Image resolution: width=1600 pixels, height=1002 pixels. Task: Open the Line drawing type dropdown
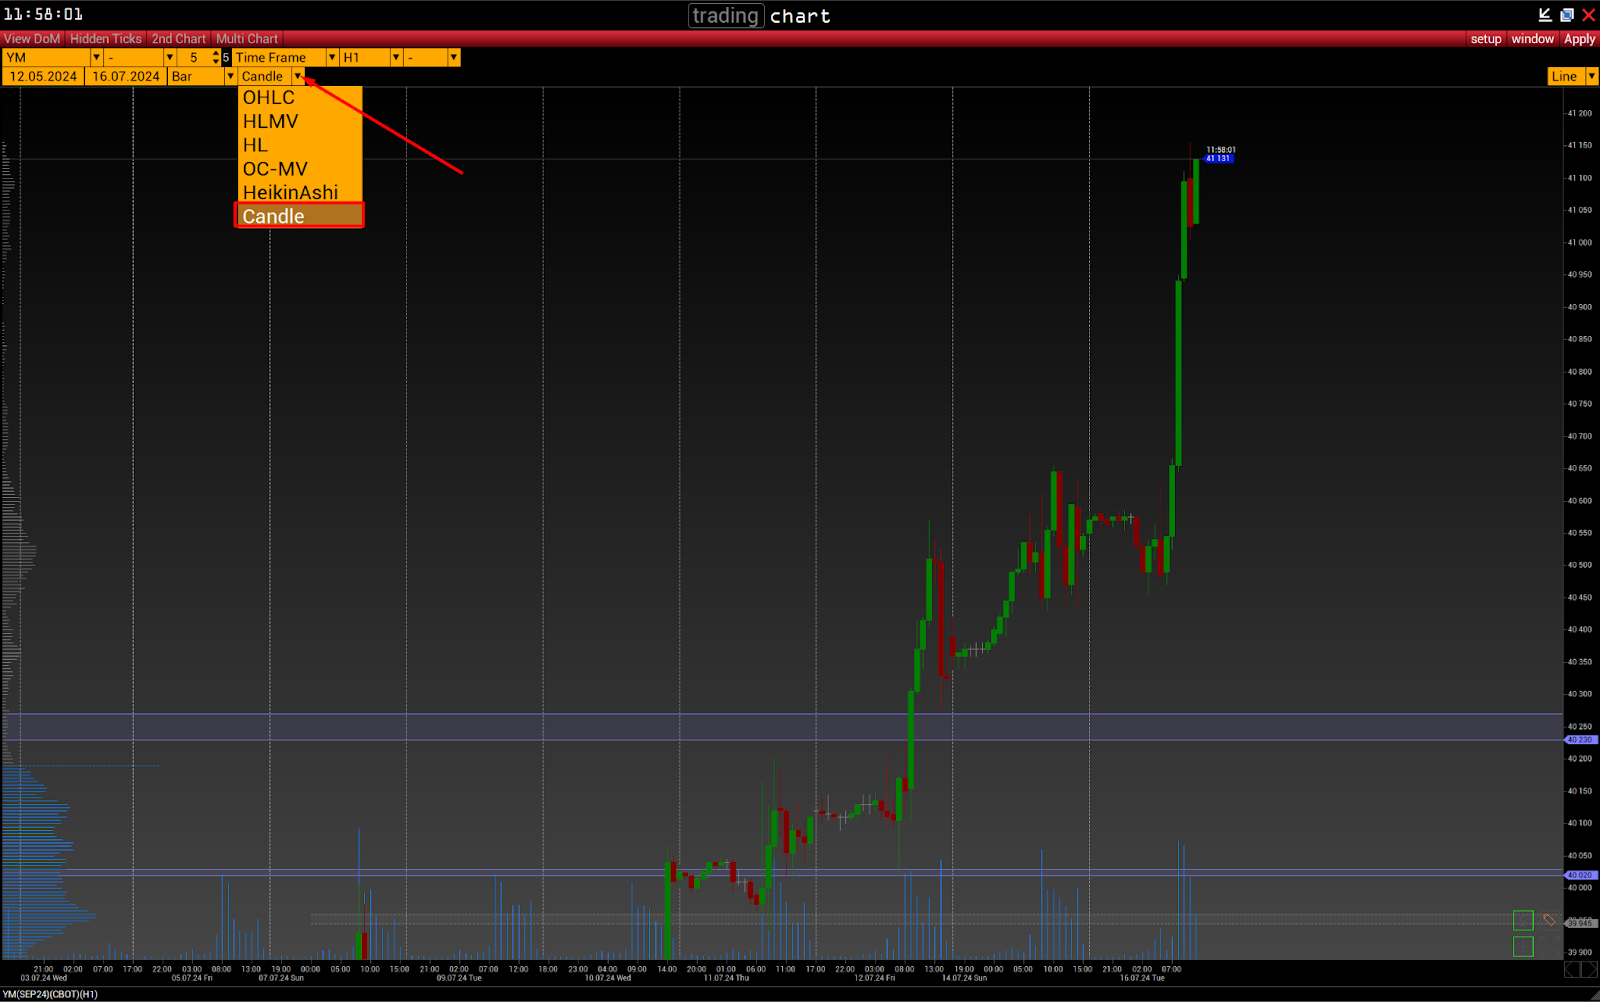pyautogui.click(x=1591, y=77)
